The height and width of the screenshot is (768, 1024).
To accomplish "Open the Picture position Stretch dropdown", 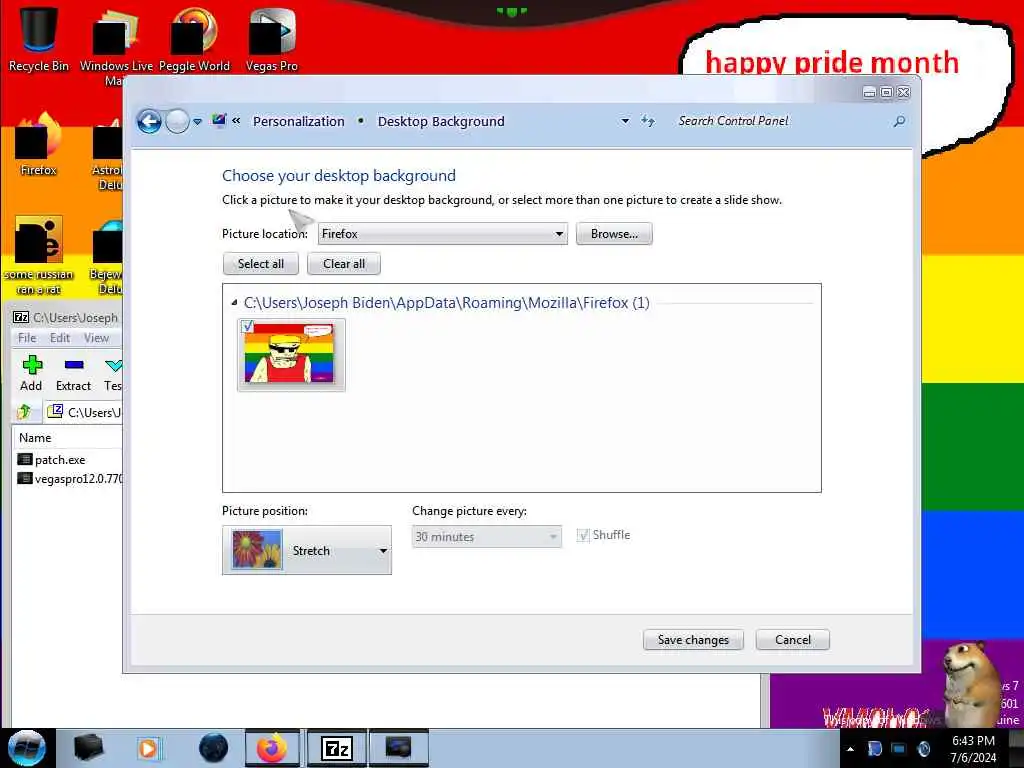I will tap(307, 550).
